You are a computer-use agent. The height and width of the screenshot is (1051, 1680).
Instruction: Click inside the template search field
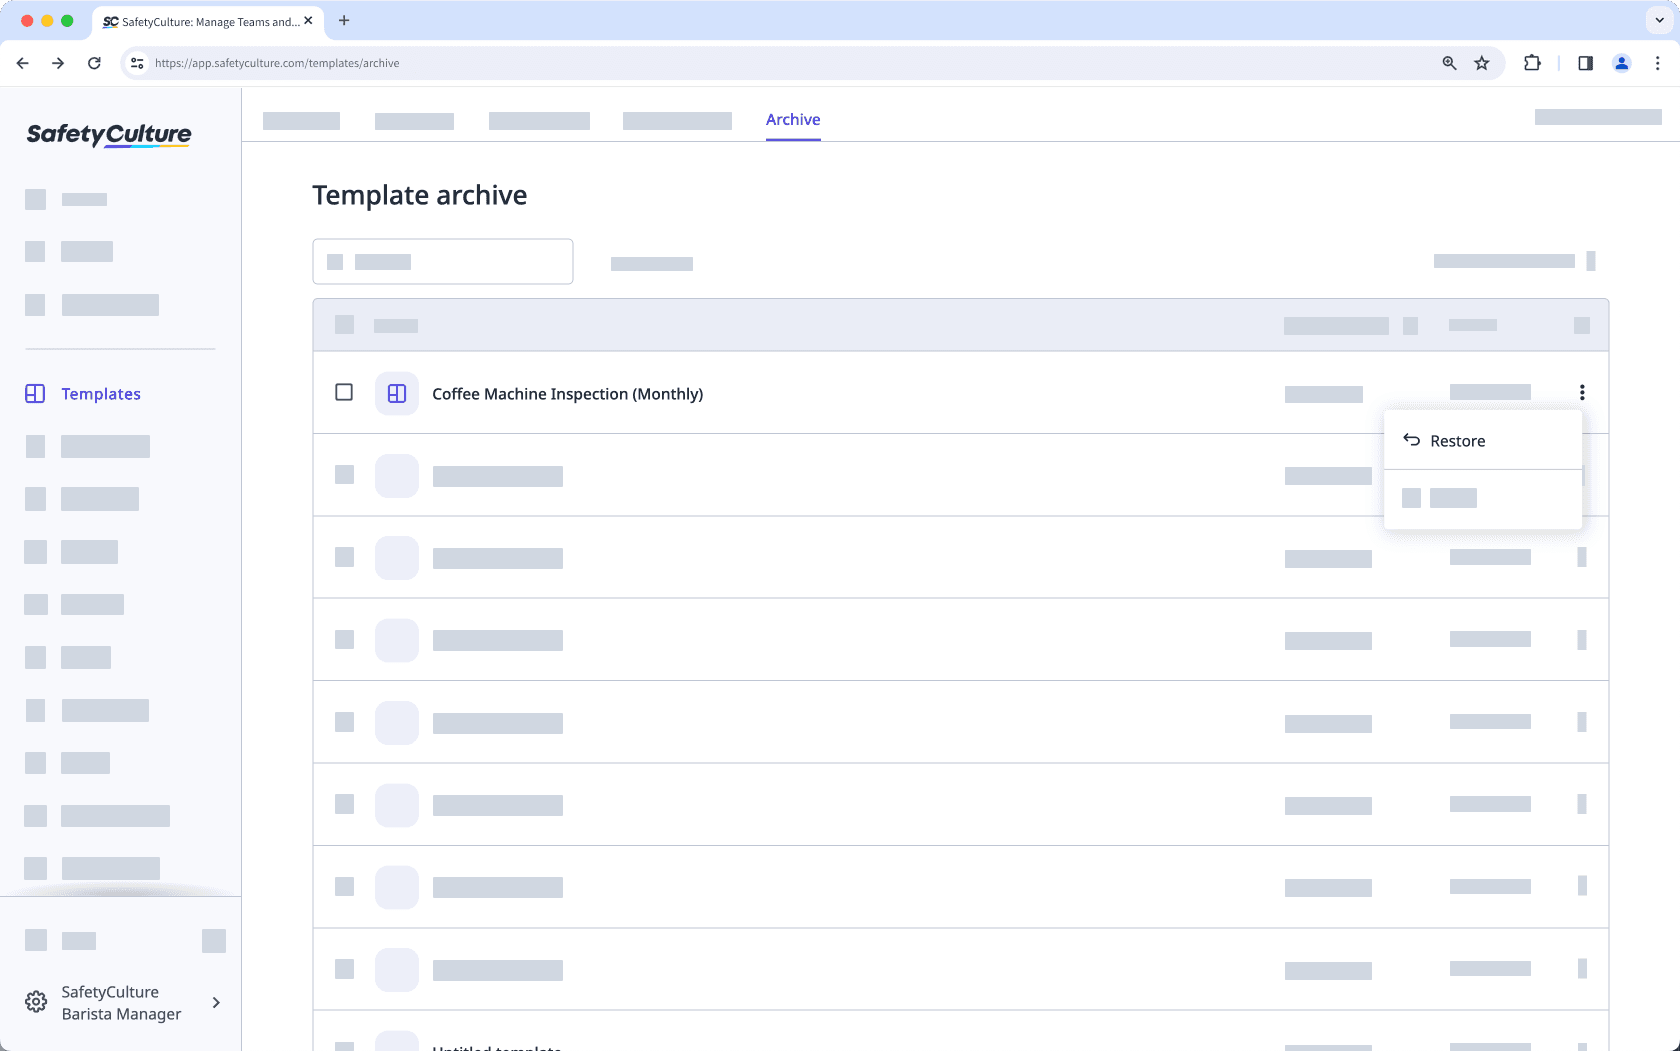click(443, 261)
